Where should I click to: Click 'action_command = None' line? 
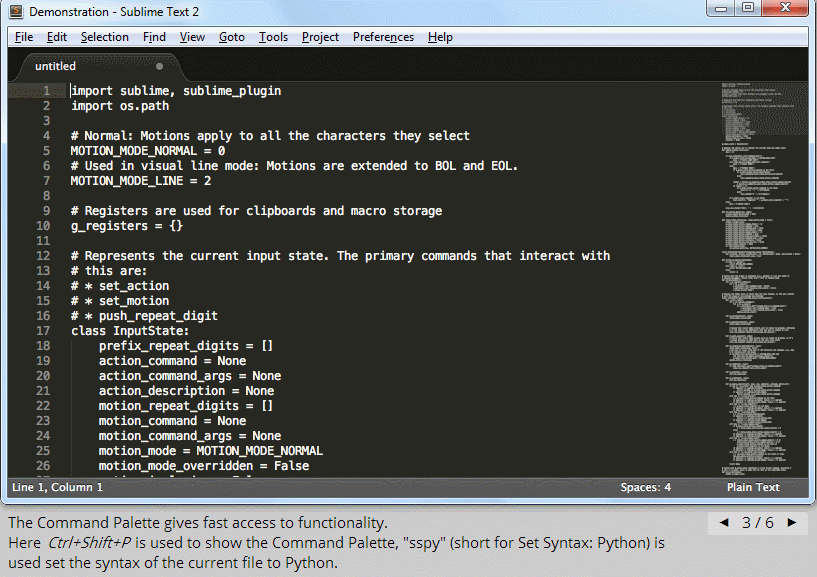(x=172, y=361)
